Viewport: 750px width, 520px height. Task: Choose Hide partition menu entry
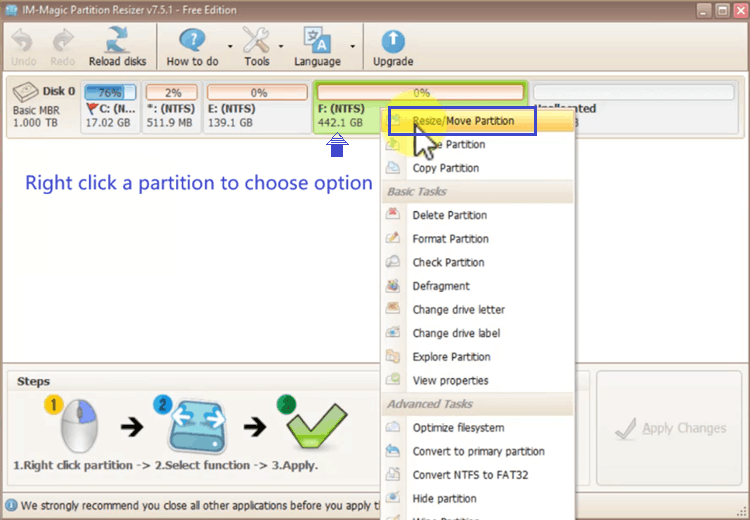(478, 498)
